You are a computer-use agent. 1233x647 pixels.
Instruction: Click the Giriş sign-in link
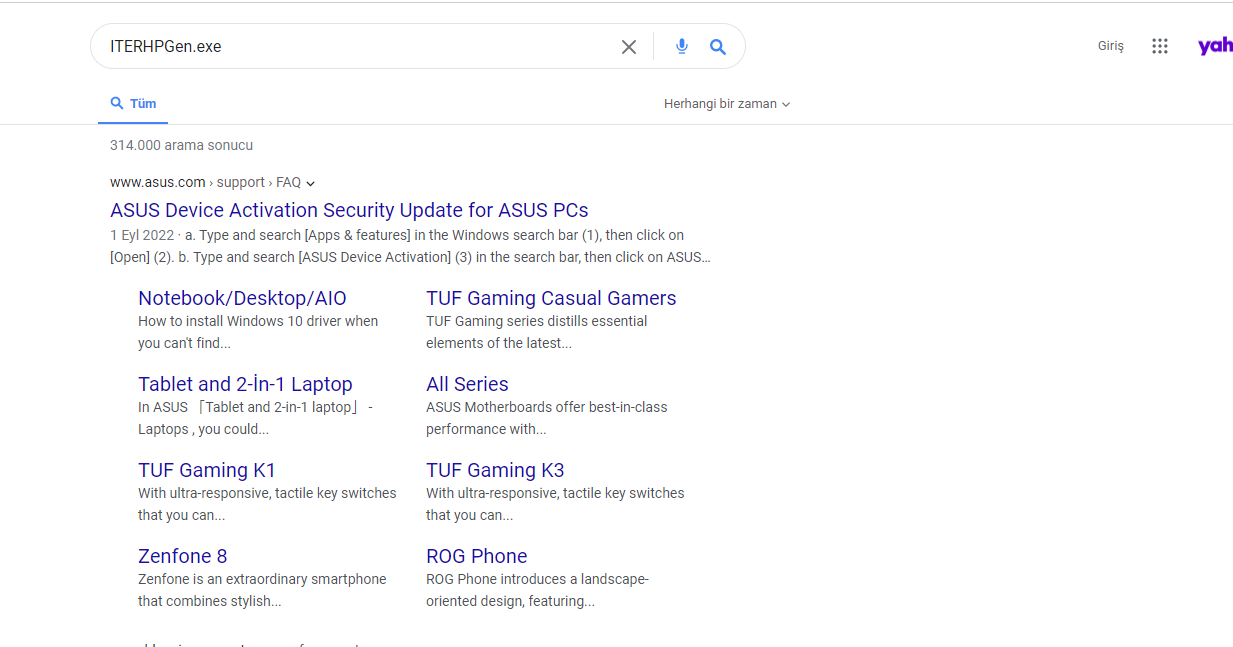click(1111, 46)
